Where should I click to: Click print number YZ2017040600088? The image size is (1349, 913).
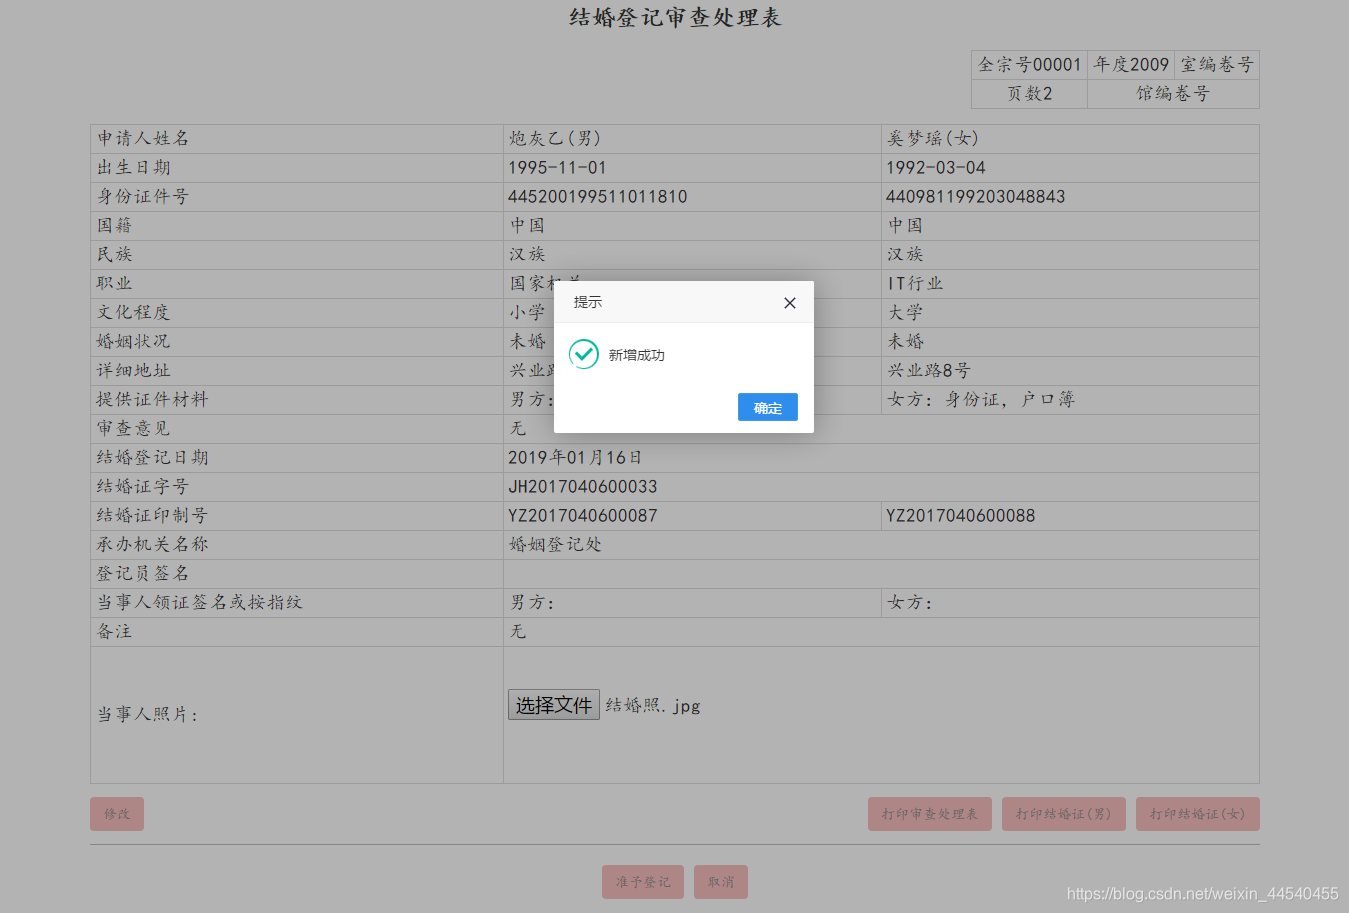[961, 516]
